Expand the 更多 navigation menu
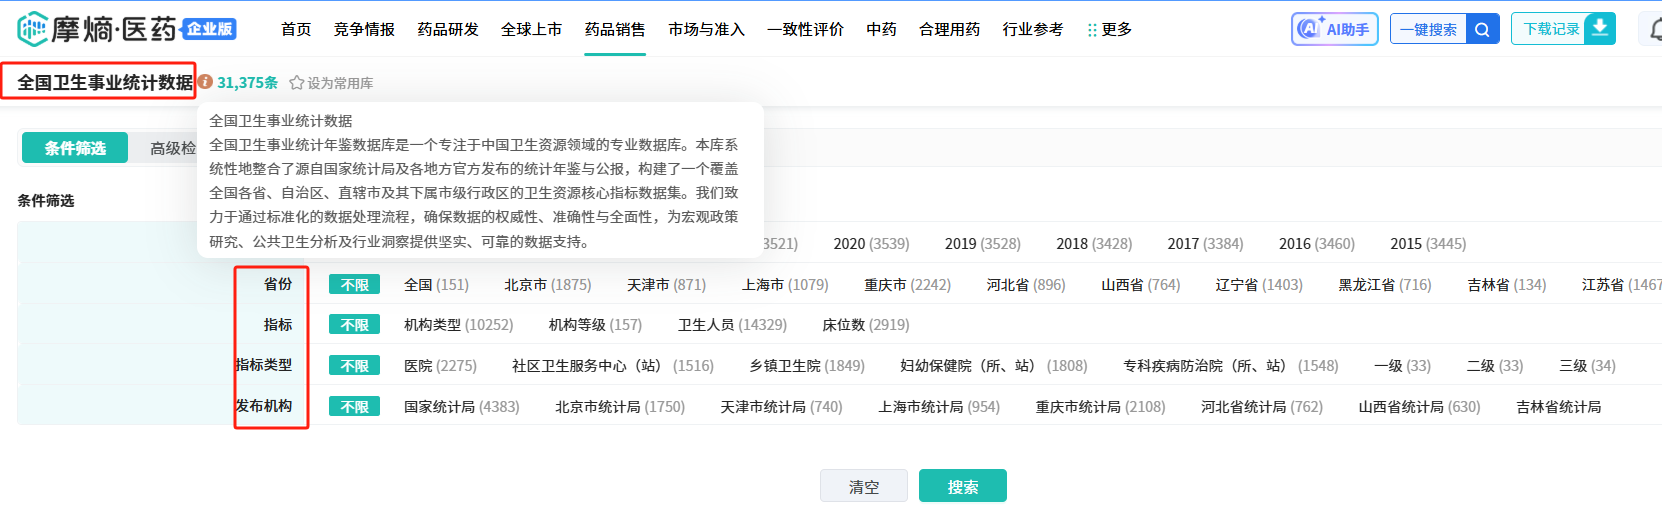The width and height of the screenshot is (1662, 511). [1116, 30]
